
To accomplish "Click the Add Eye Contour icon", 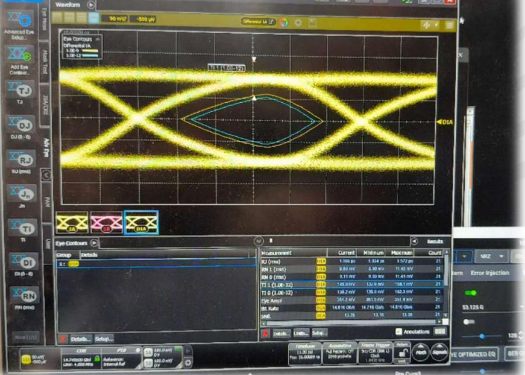I will [x=20, y=55].
